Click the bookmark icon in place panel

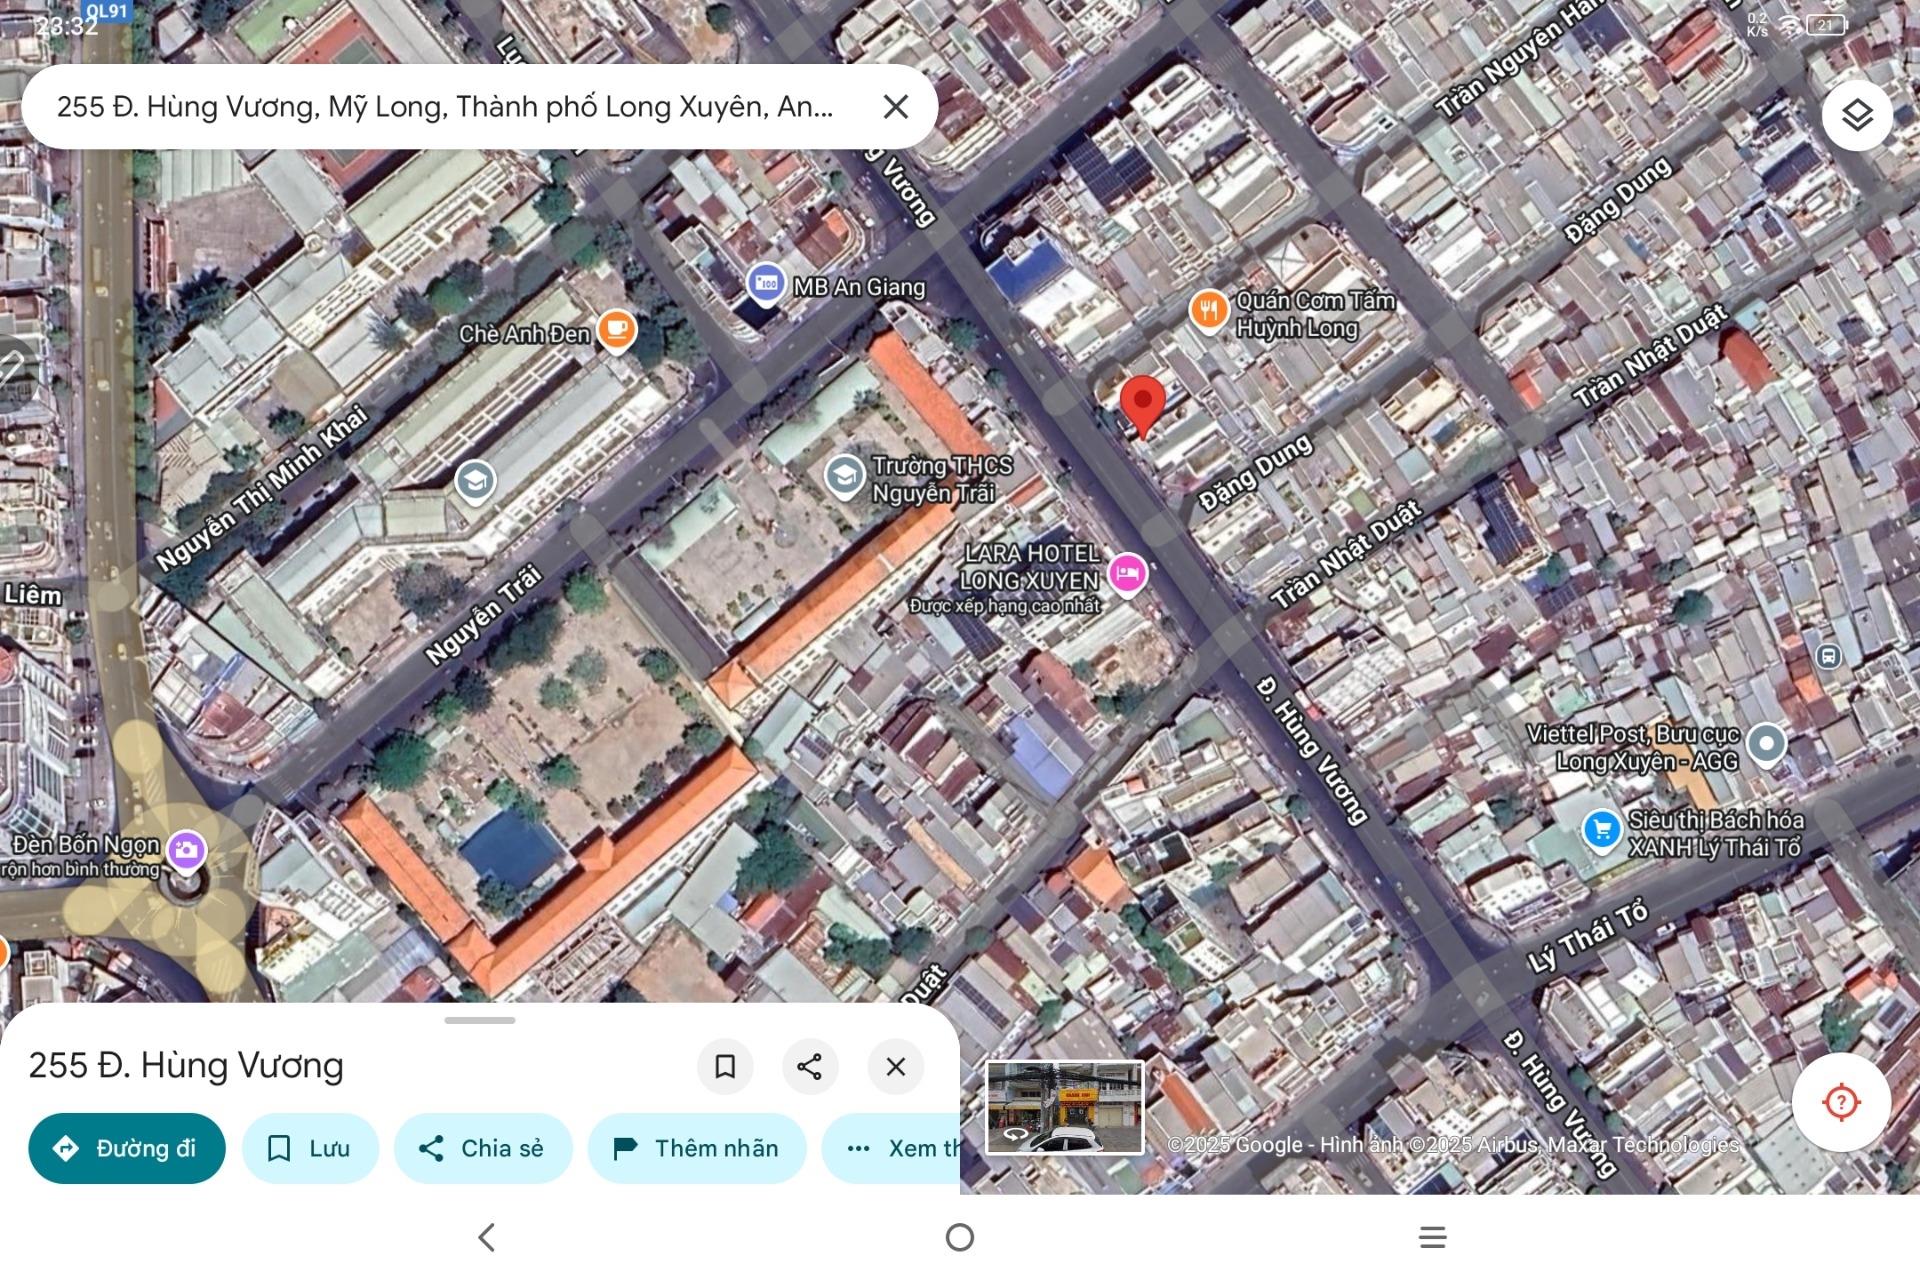coord(725,1066)
